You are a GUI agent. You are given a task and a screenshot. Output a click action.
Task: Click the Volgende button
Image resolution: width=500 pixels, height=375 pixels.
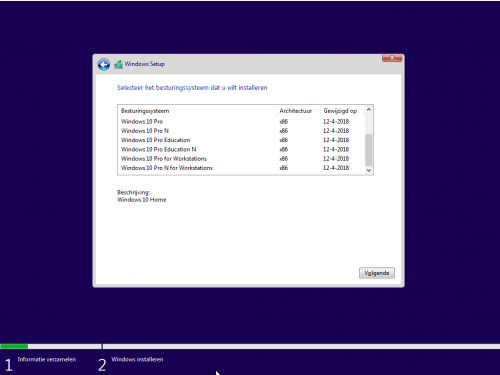point(377,273)
